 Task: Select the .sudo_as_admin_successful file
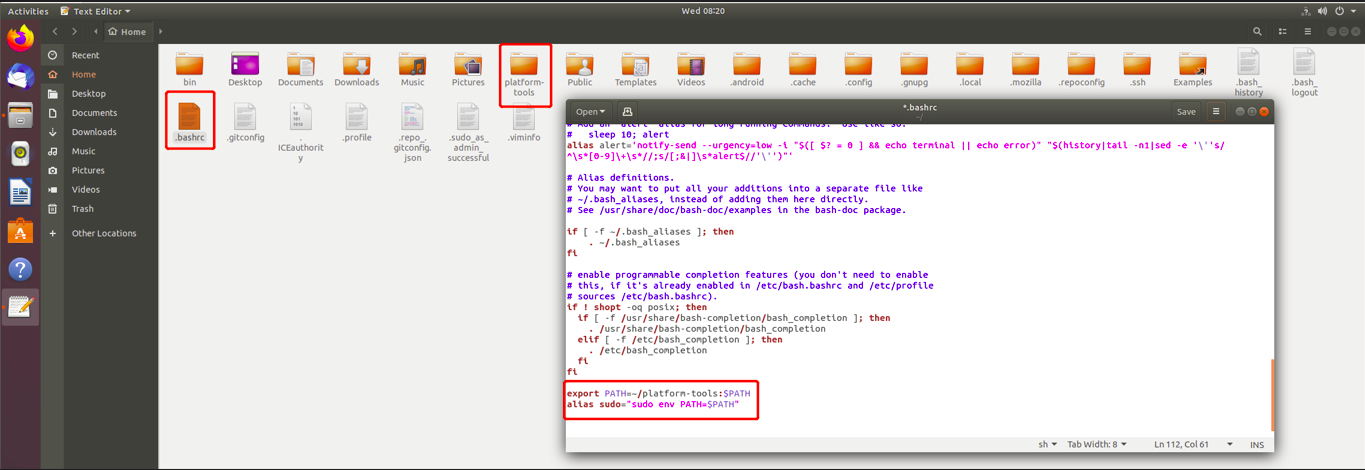[468, 132]
